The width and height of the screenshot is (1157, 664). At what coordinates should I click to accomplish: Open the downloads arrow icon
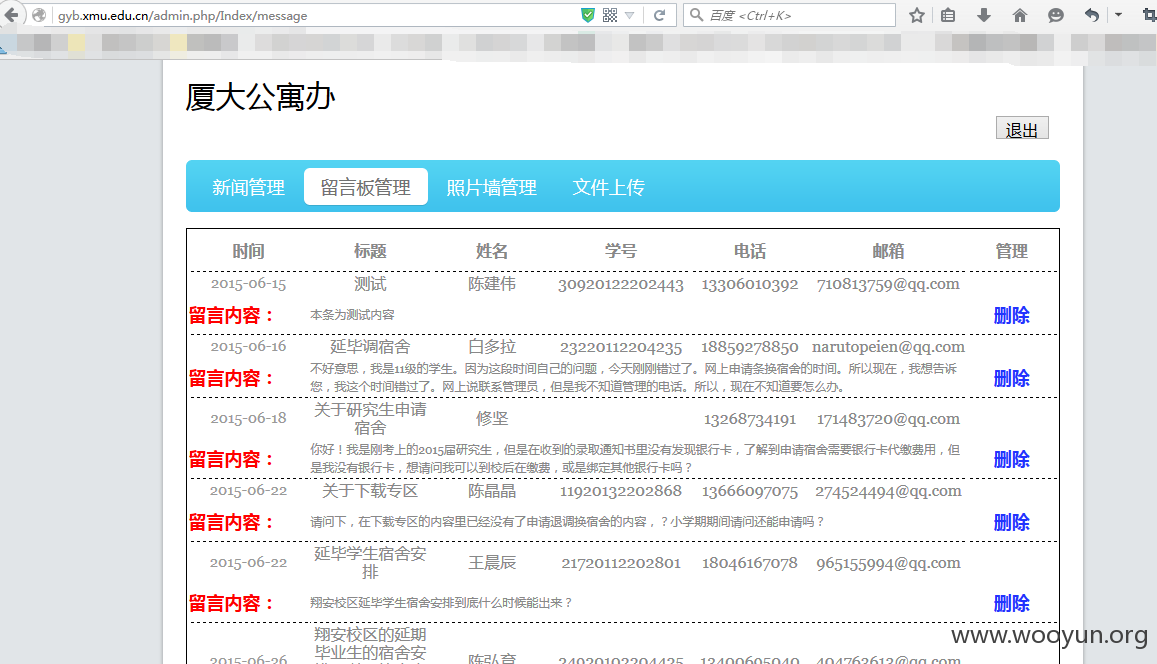click(x=984, y=15)
